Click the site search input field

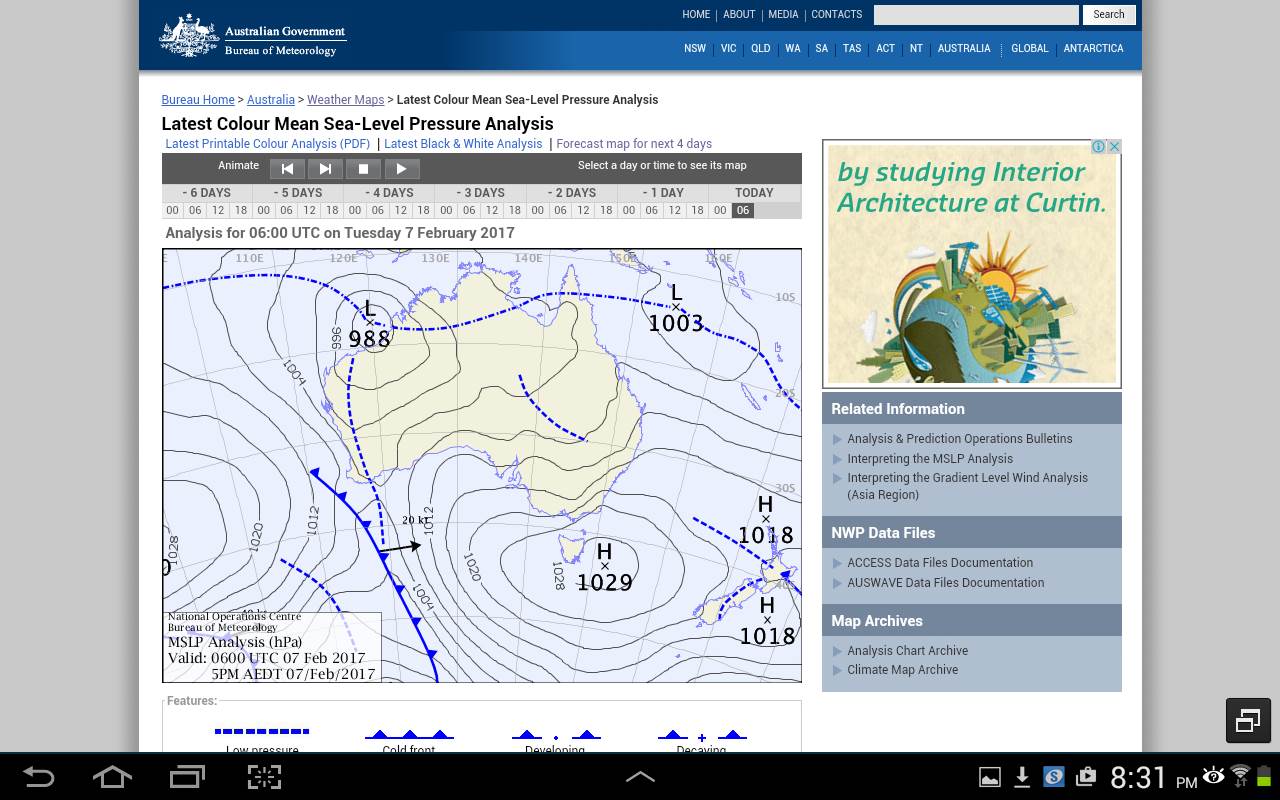[x=975, y=14]
